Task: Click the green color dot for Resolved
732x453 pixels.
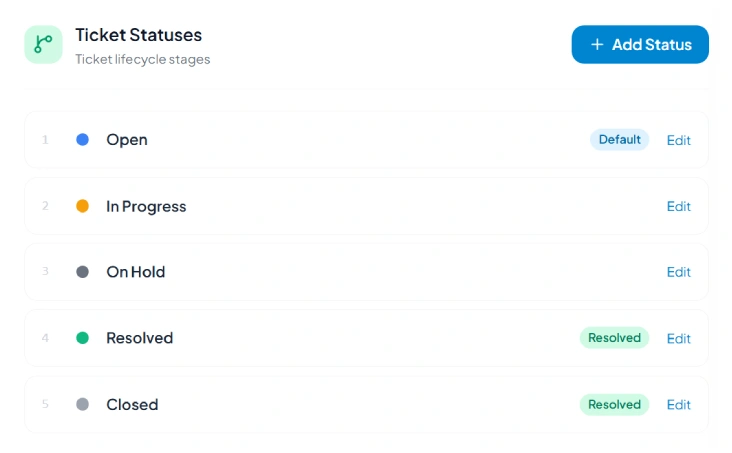Action: 83,338
